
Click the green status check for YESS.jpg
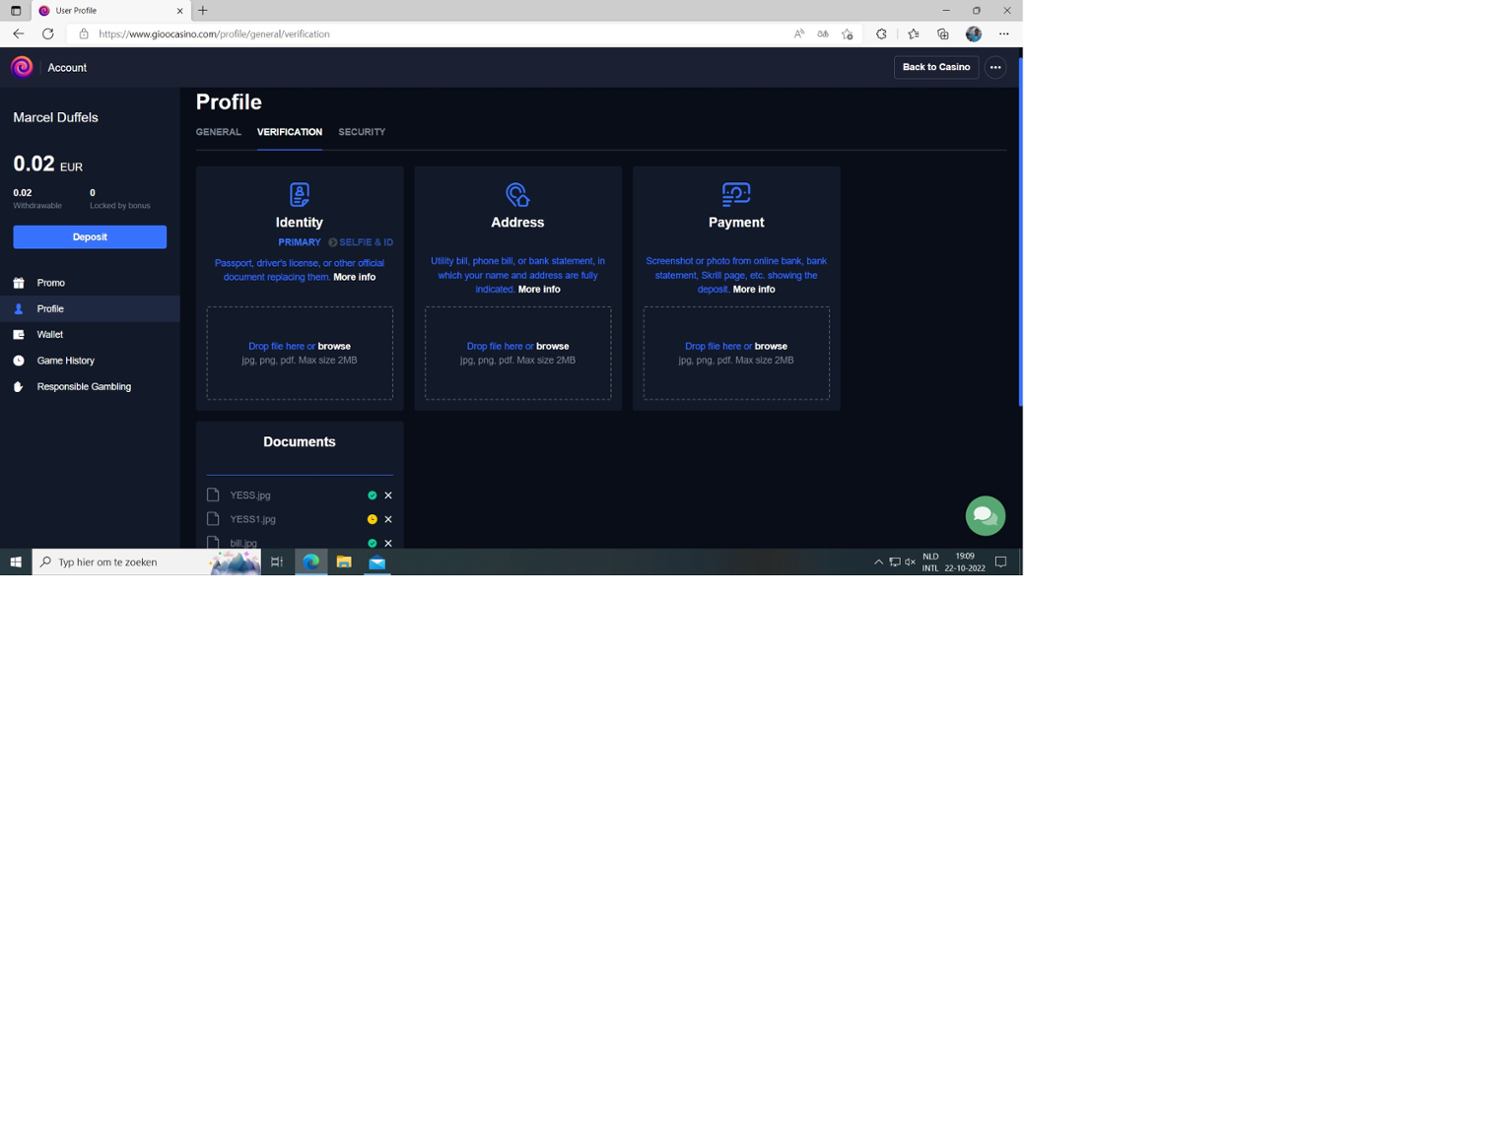point(372,495)
